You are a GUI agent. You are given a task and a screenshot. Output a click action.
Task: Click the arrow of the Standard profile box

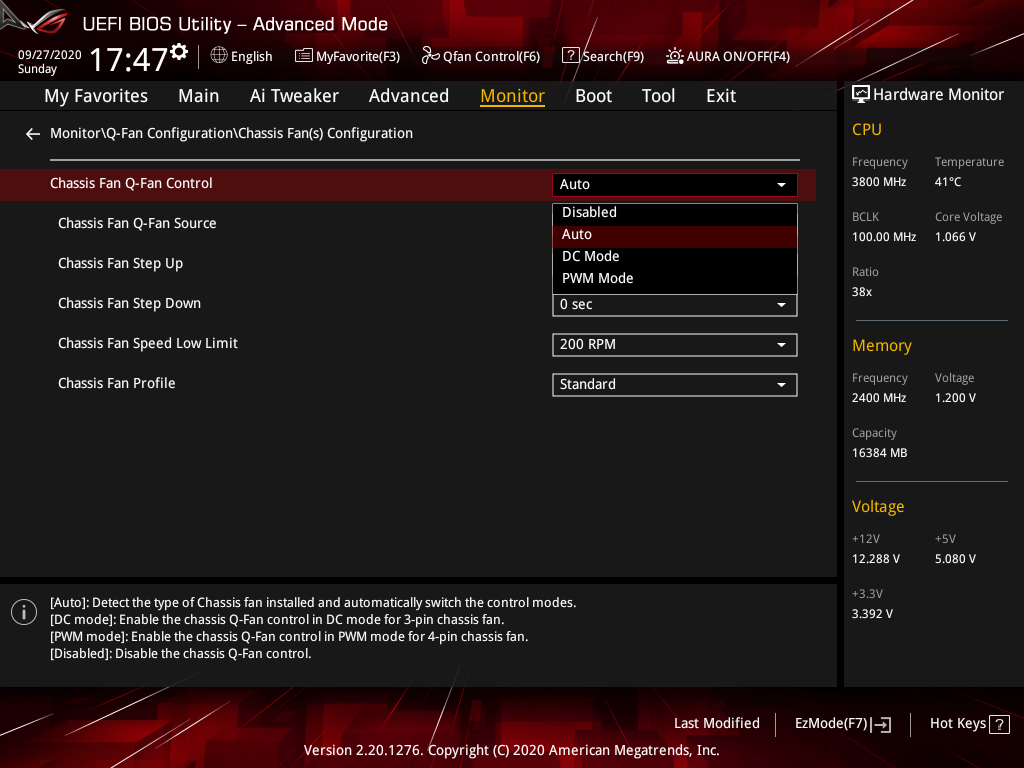click(x=781, y=385)
